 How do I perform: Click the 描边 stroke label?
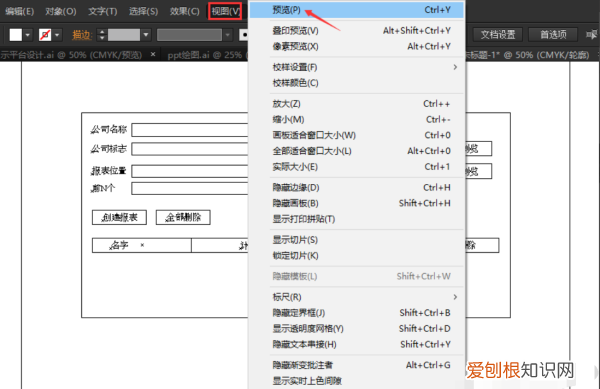click(82, 35)
